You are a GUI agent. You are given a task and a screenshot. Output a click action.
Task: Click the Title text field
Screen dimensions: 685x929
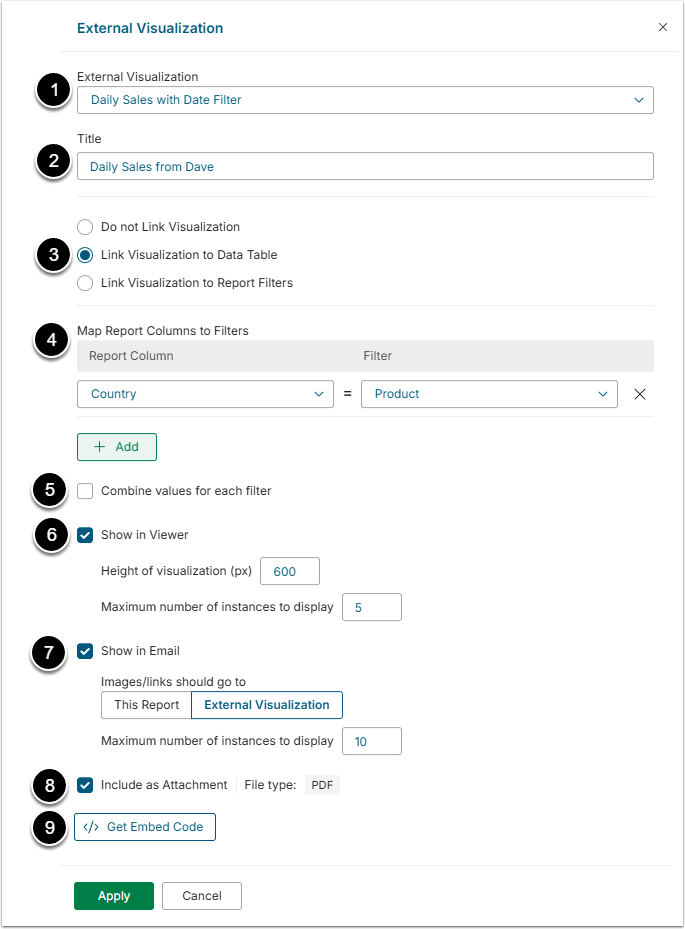(365, 166)
